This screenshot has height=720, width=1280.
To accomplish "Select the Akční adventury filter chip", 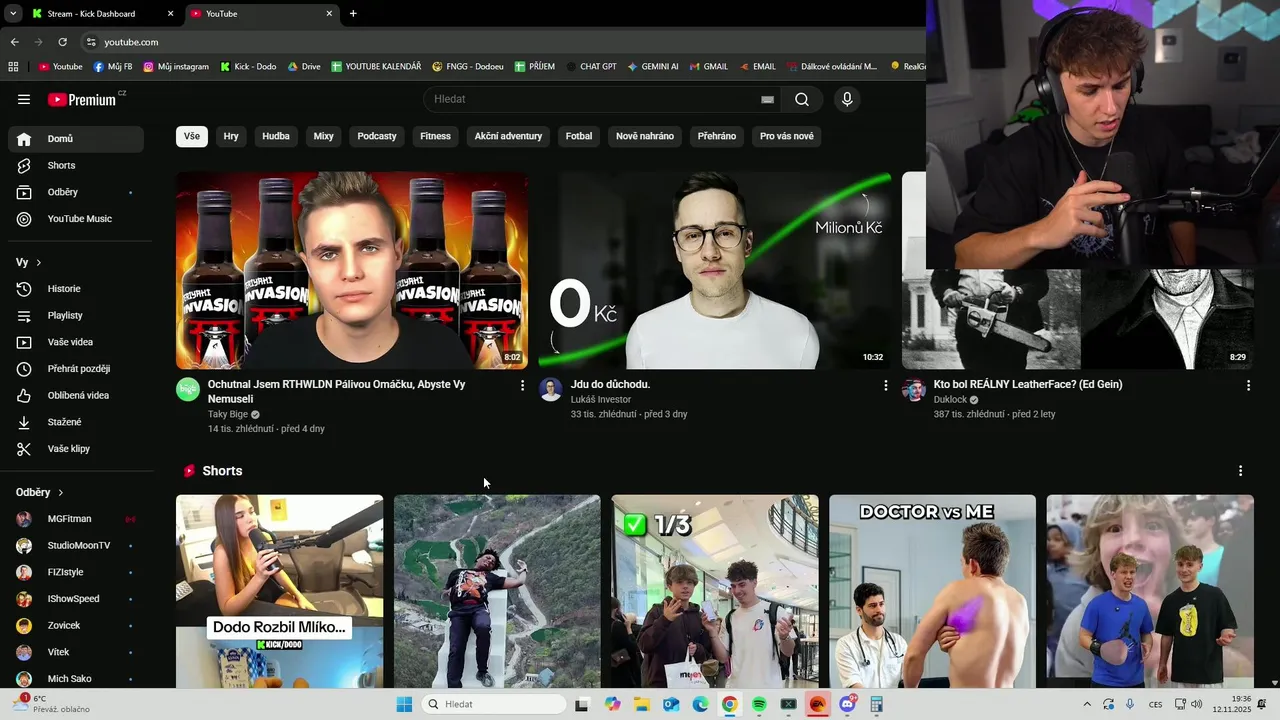I will point(508,136).
